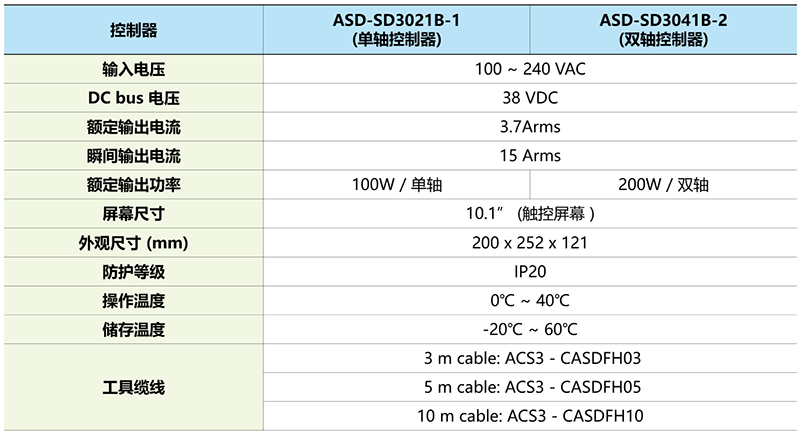Image resolution: width=800 pixels, height=433 pixels.
Task: Select the DC bus 电压 row label
Action: tap(133, 99)
